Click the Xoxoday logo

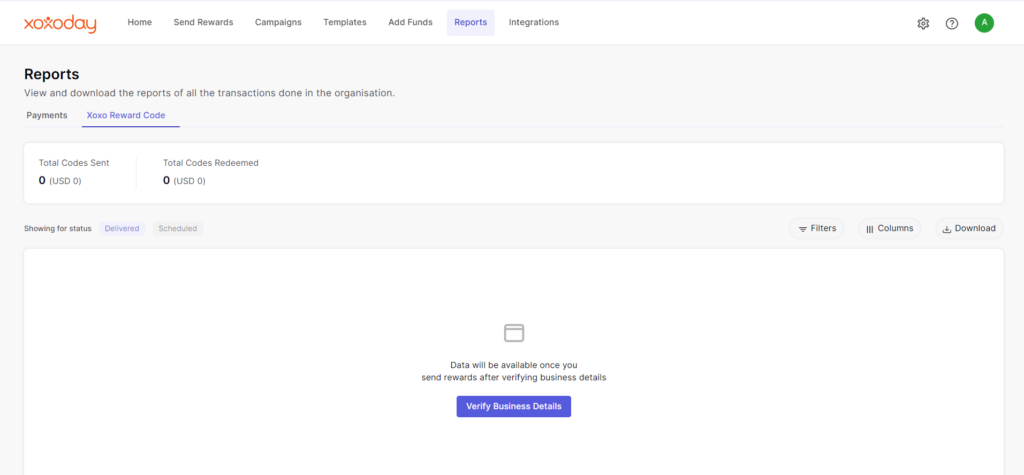(60, 24)
